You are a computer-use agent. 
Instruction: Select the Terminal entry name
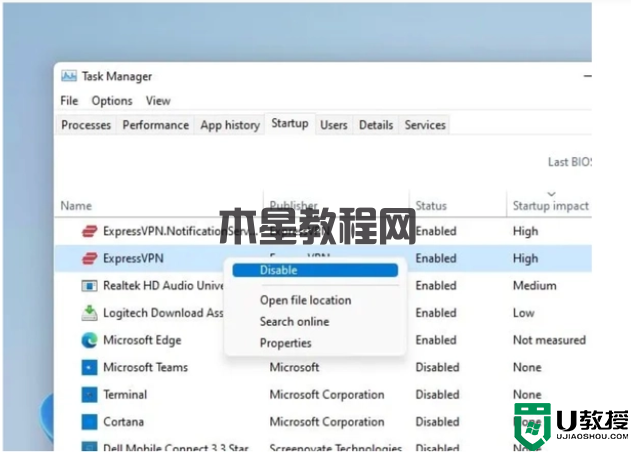tap(125, 394)
